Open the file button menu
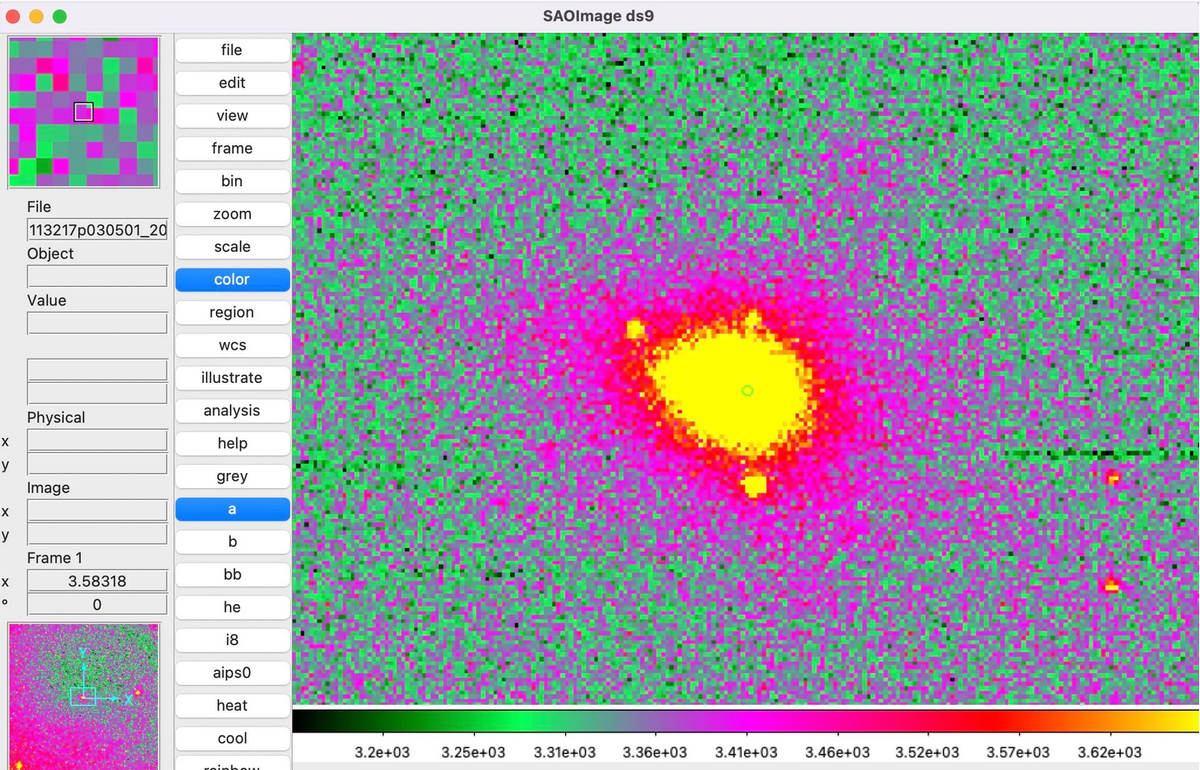Screen dimensions: 1200x770 pos(232,50)
